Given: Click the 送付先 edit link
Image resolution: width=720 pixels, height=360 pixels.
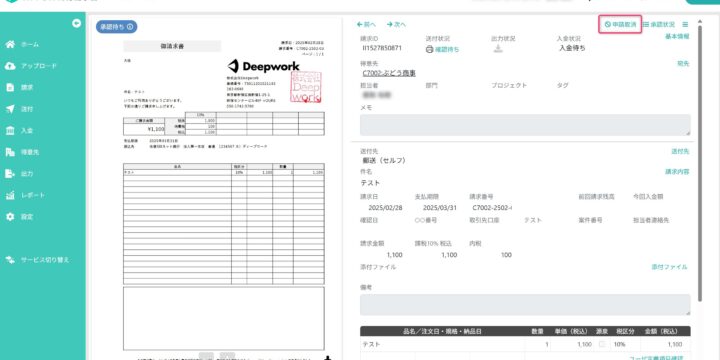Looking at the screenshot, I should click(681, 151).
